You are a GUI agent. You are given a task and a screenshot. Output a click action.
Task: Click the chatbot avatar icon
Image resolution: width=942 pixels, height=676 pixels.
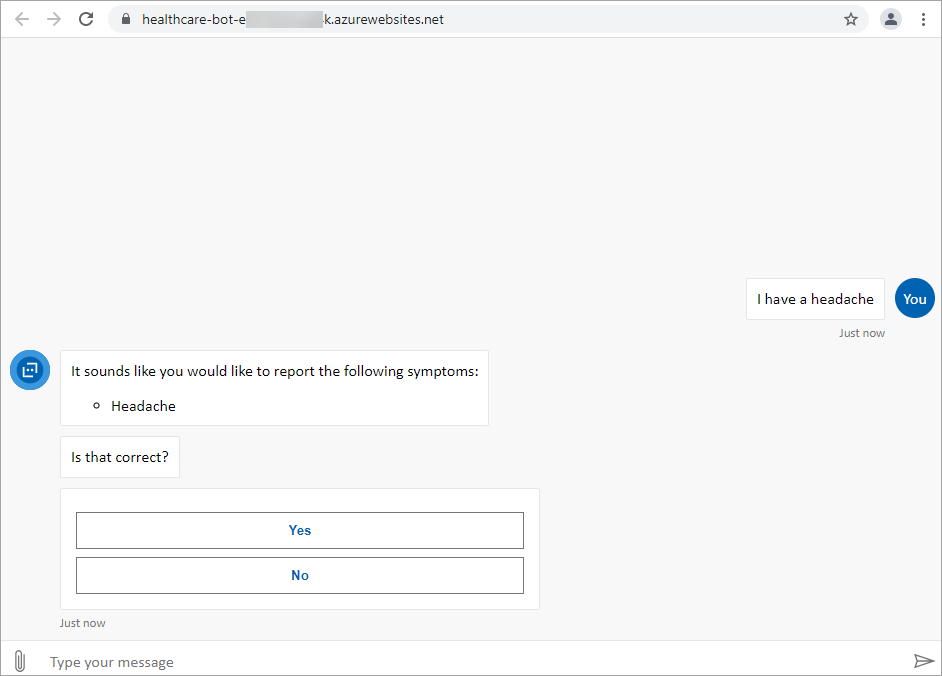click(29, 370)
